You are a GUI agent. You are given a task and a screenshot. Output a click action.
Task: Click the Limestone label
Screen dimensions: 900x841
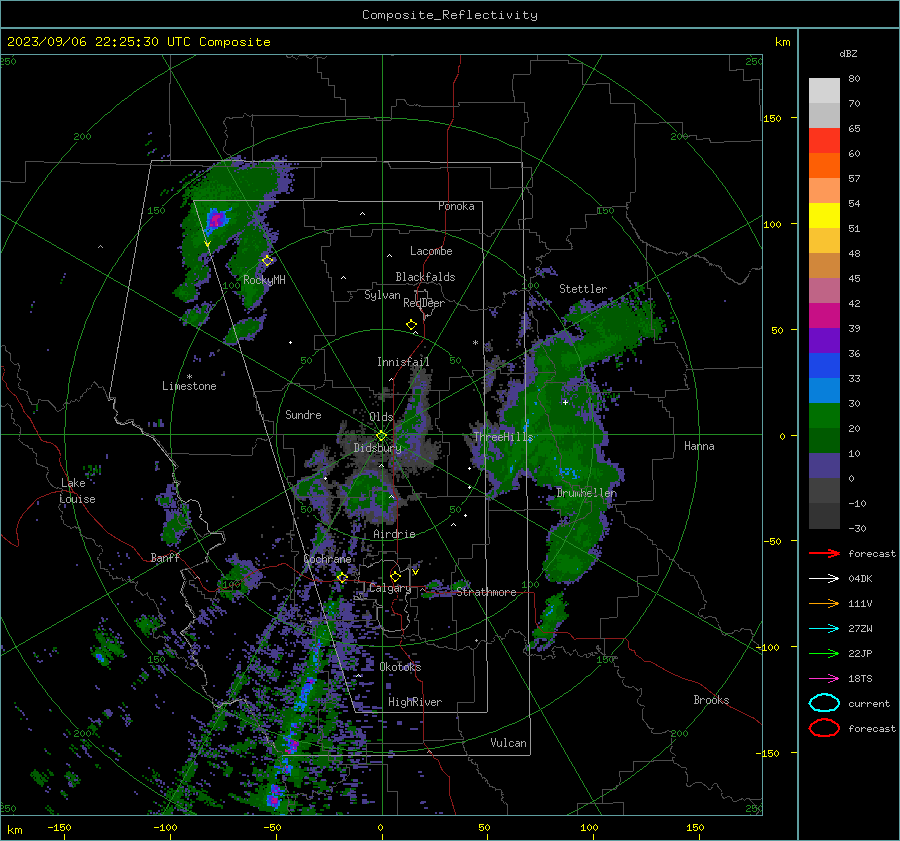tap(189, 386)
